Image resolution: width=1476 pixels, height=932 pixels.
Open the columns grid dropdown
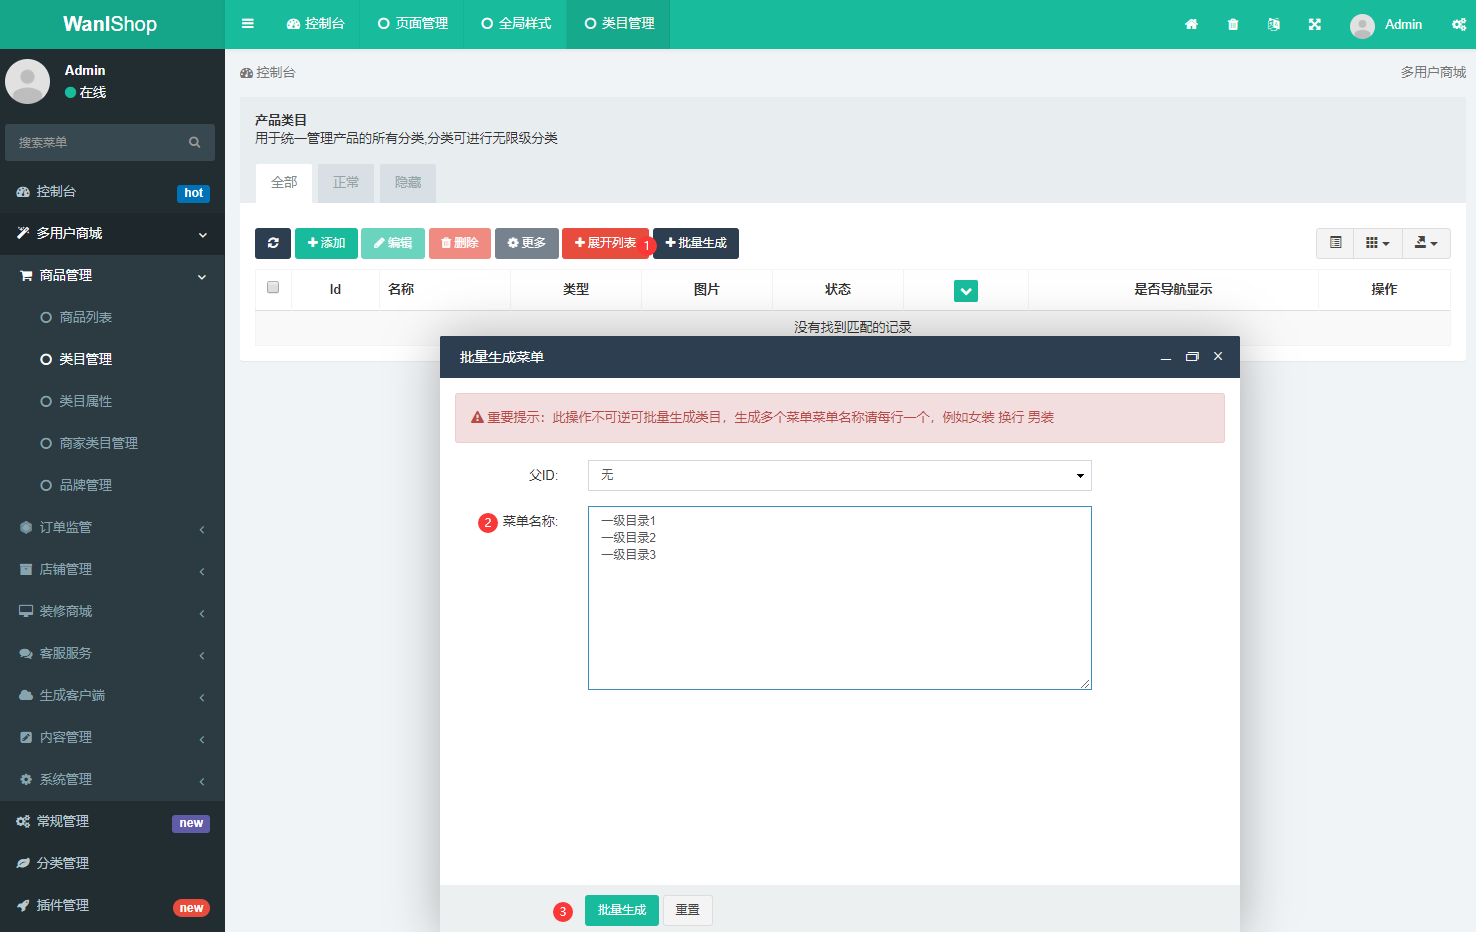1378,243
